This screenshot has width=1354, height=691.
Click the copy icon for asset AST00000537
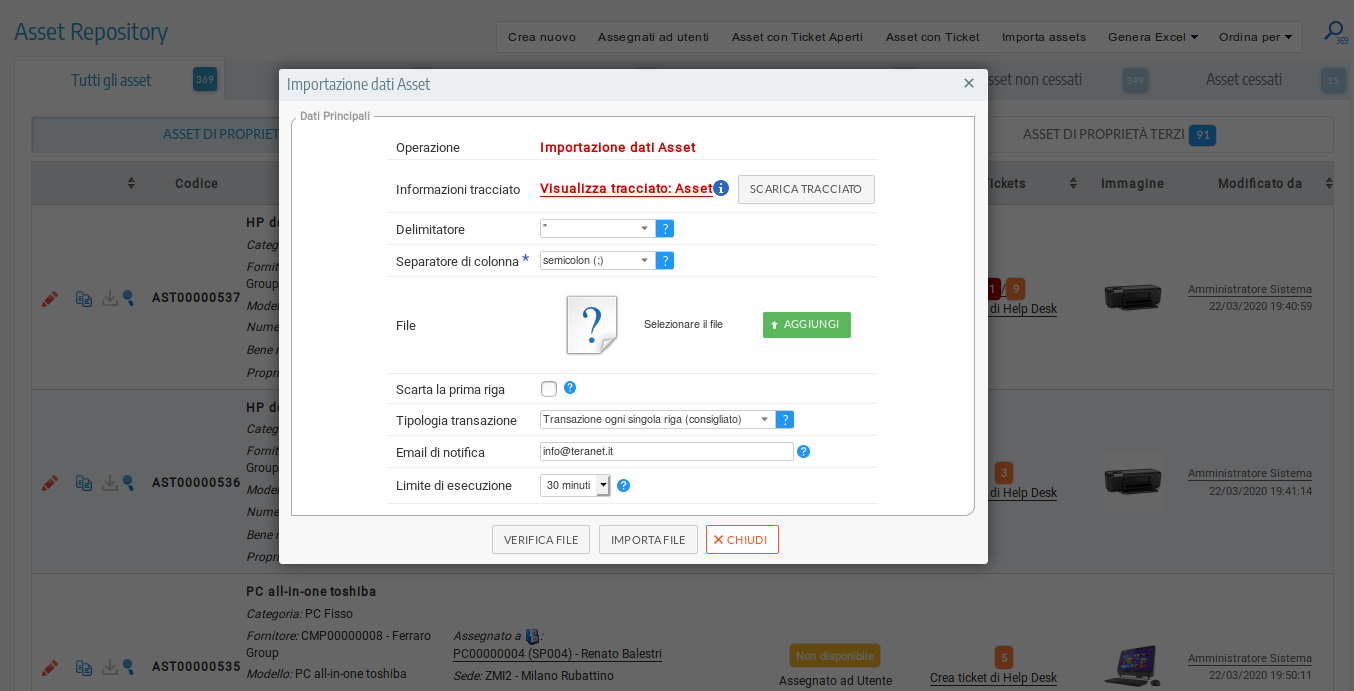point(84,299)
